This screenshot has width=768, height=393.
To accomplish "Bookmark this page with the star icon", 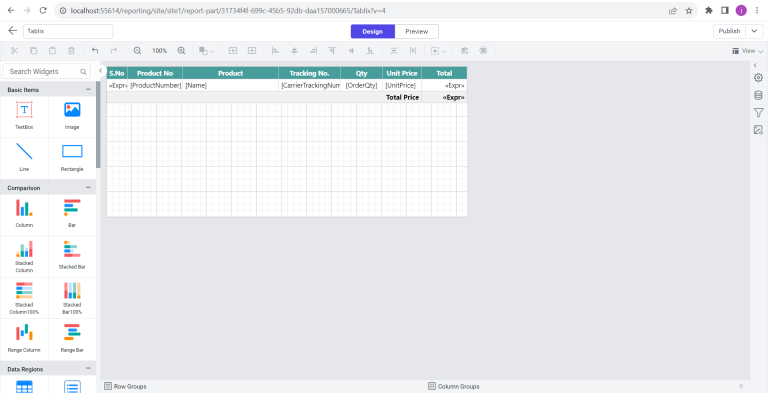I will pos(689,10).
